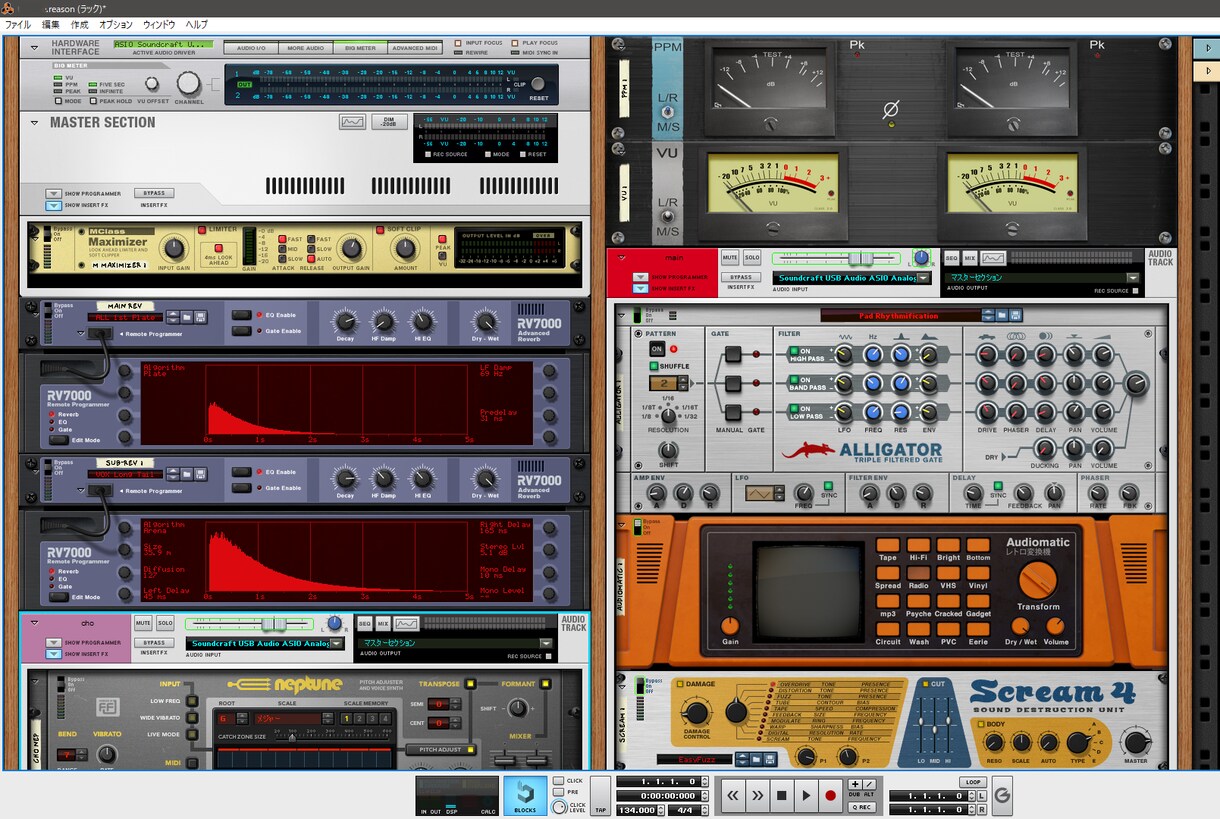
Task: Toggle the Alligator High Pass filter ON
Action: 796,352
